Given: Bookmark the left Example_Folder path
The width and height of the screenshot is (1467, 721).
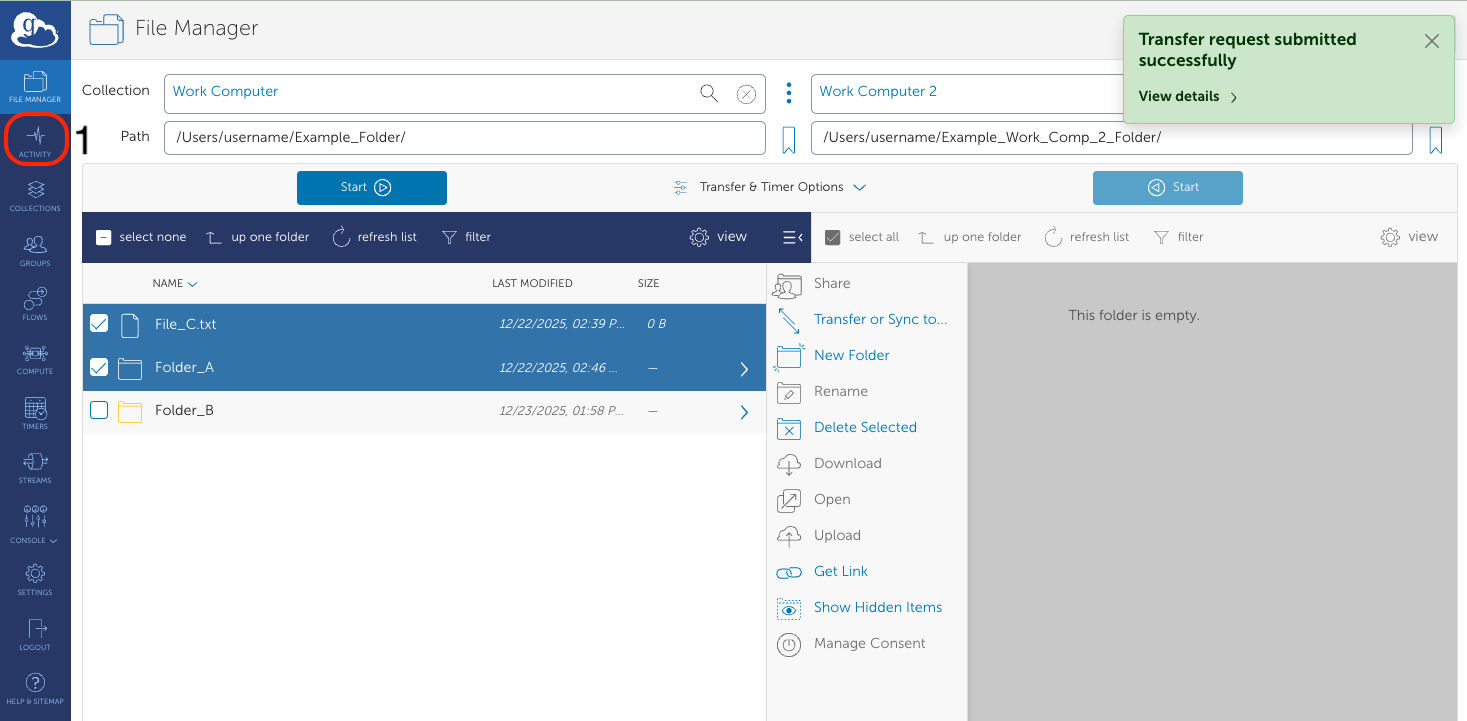Looking at the screenshot, I should (x=788, y=140).
